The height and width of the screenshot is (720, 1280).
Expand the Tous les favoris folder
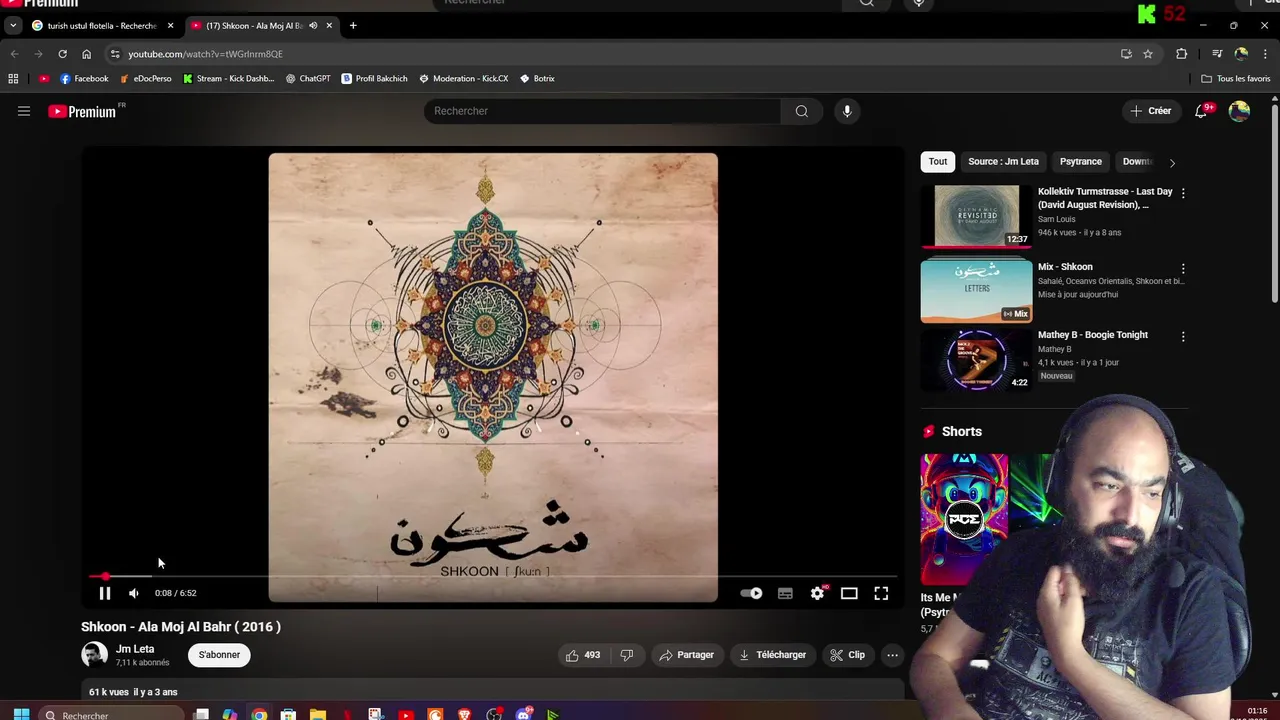click(x=1236, y=79)
